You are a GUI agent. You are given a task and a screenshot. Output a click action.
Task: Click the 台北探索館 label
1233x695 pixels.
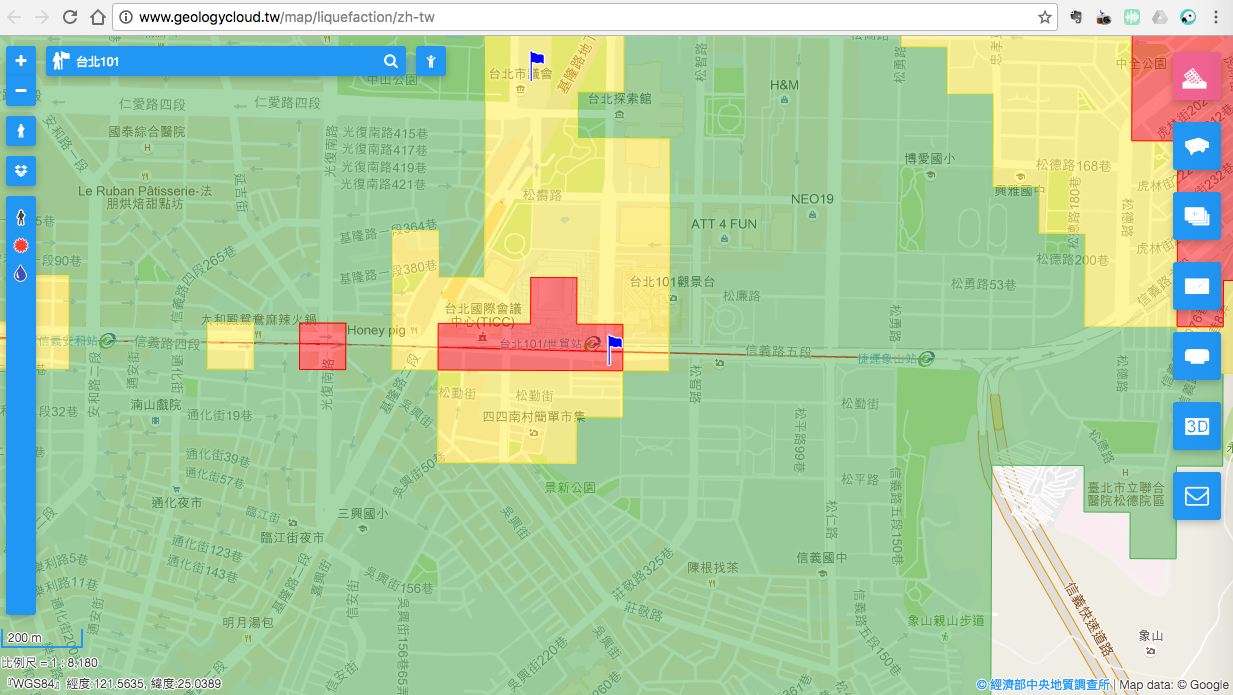619,99
